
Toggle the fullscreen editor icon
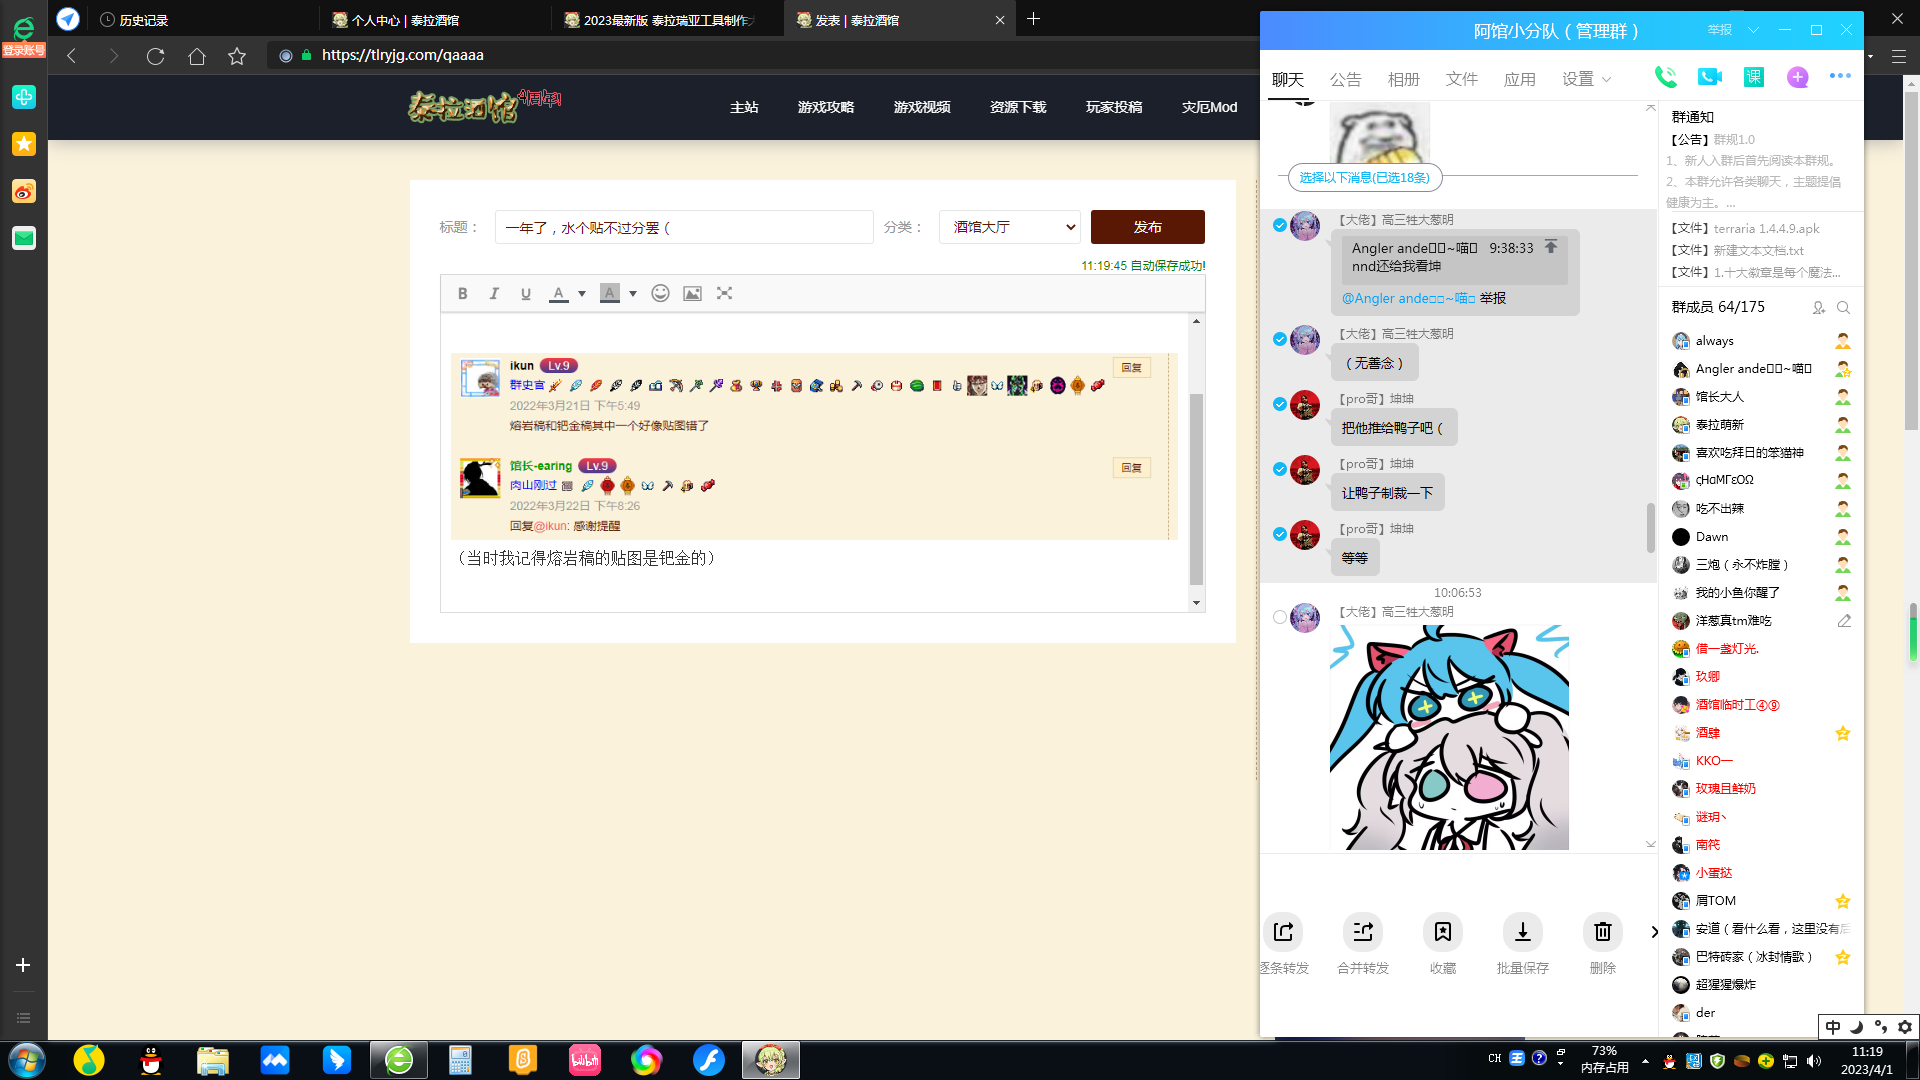point(725,293)
